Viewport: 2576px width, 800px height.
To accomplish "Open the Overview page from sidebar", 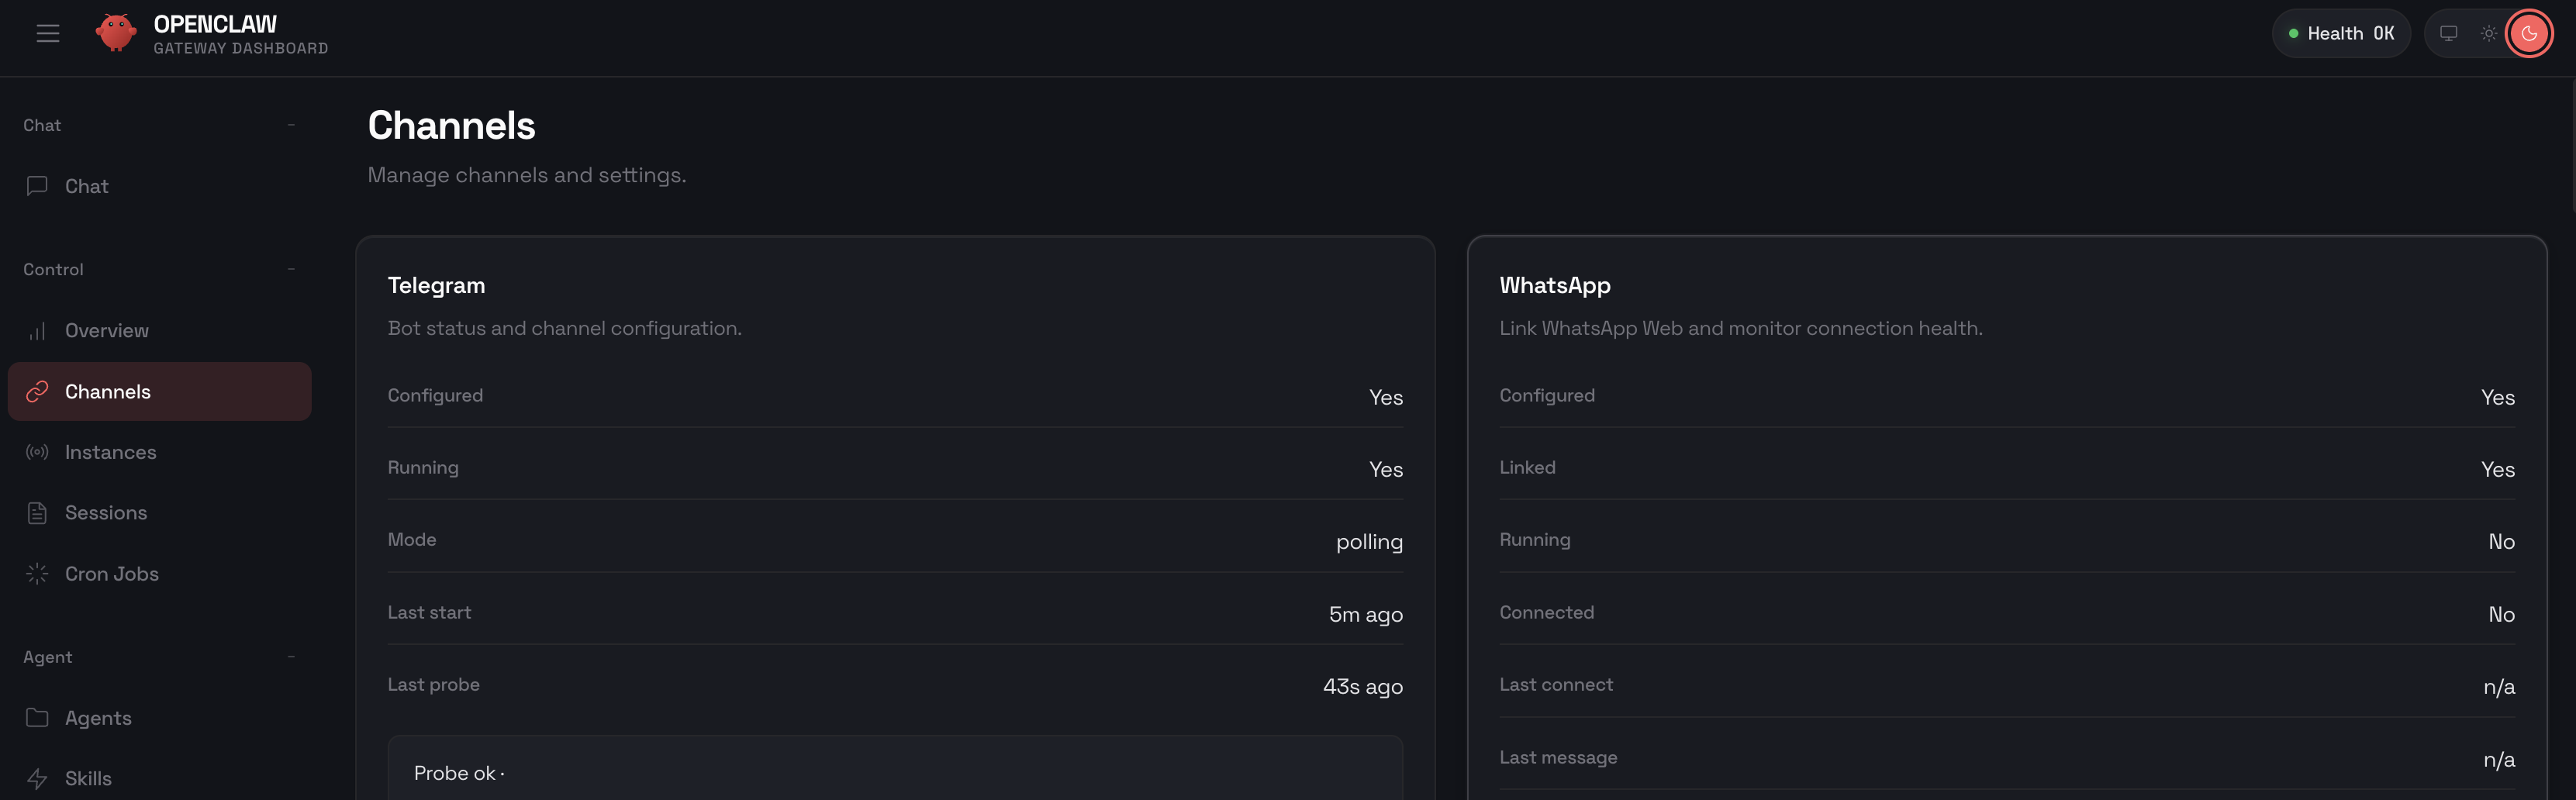I will point(106,330).
